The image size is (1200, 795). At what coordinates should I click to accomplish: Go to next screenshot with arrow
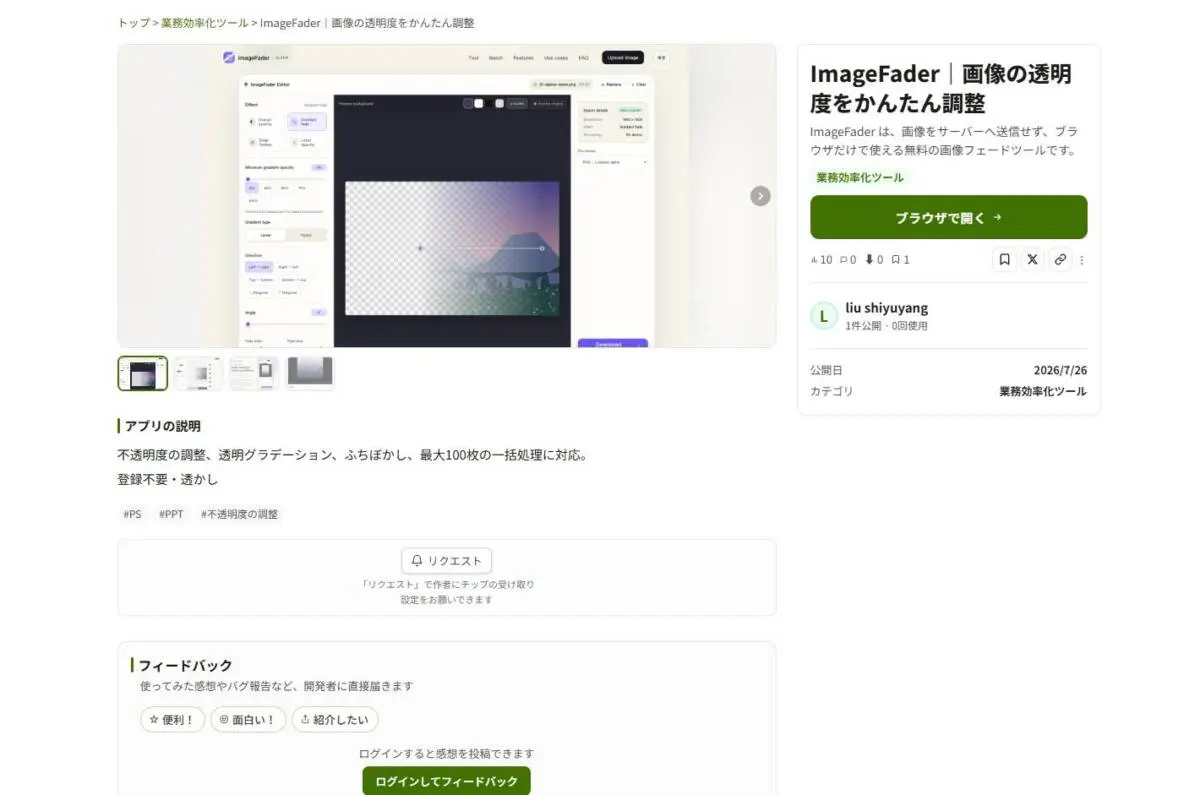coord(761,196)
